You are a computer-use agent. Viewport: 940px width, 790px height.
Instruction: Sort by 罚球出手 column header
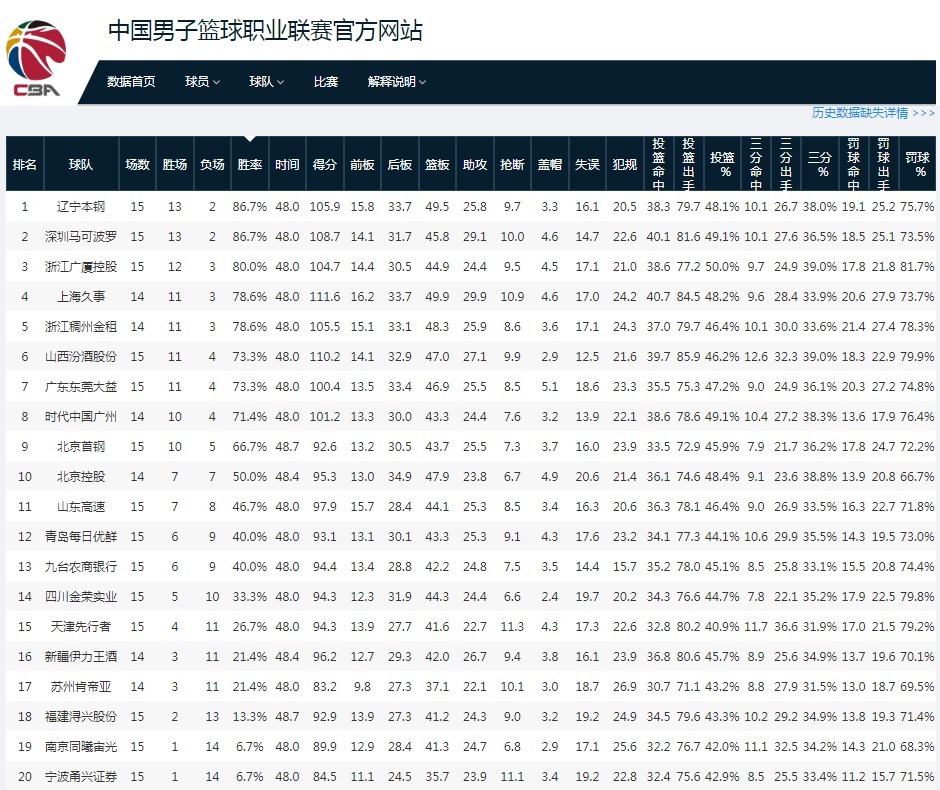pyautogui.click(x=883, y=164)
